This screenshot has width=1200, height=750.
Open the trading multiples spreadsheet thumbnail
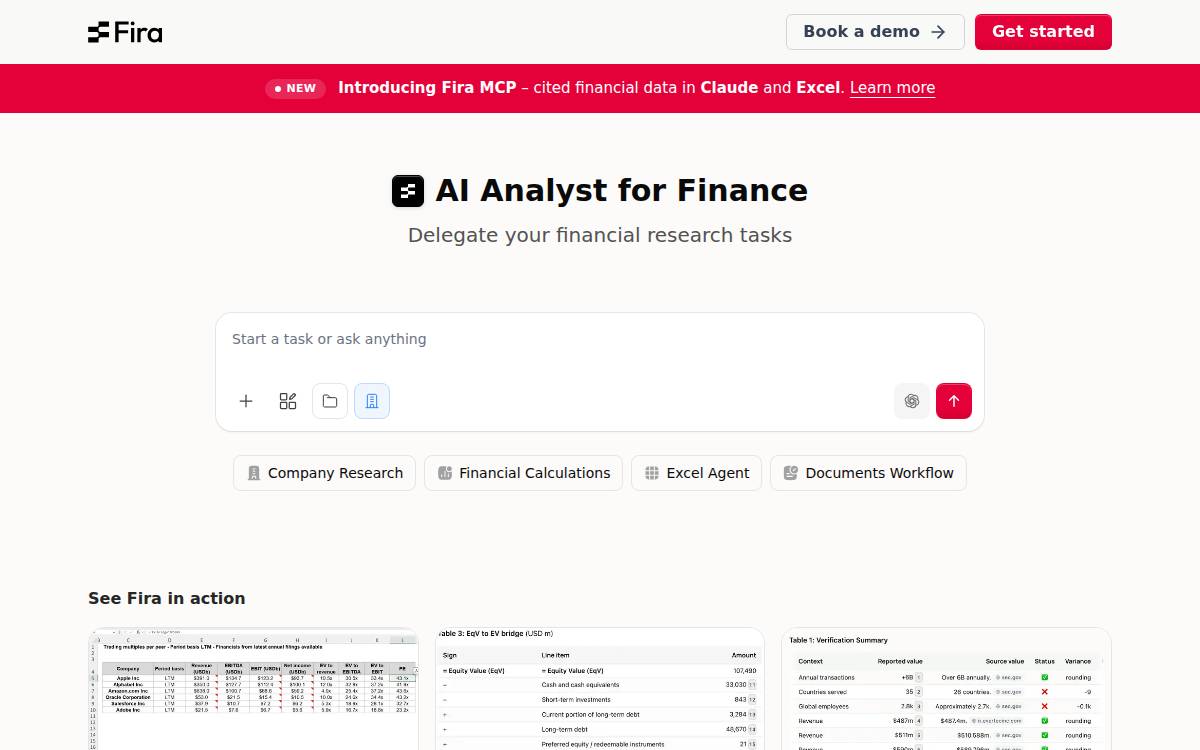pyautogui.click(x=253, y=689)
